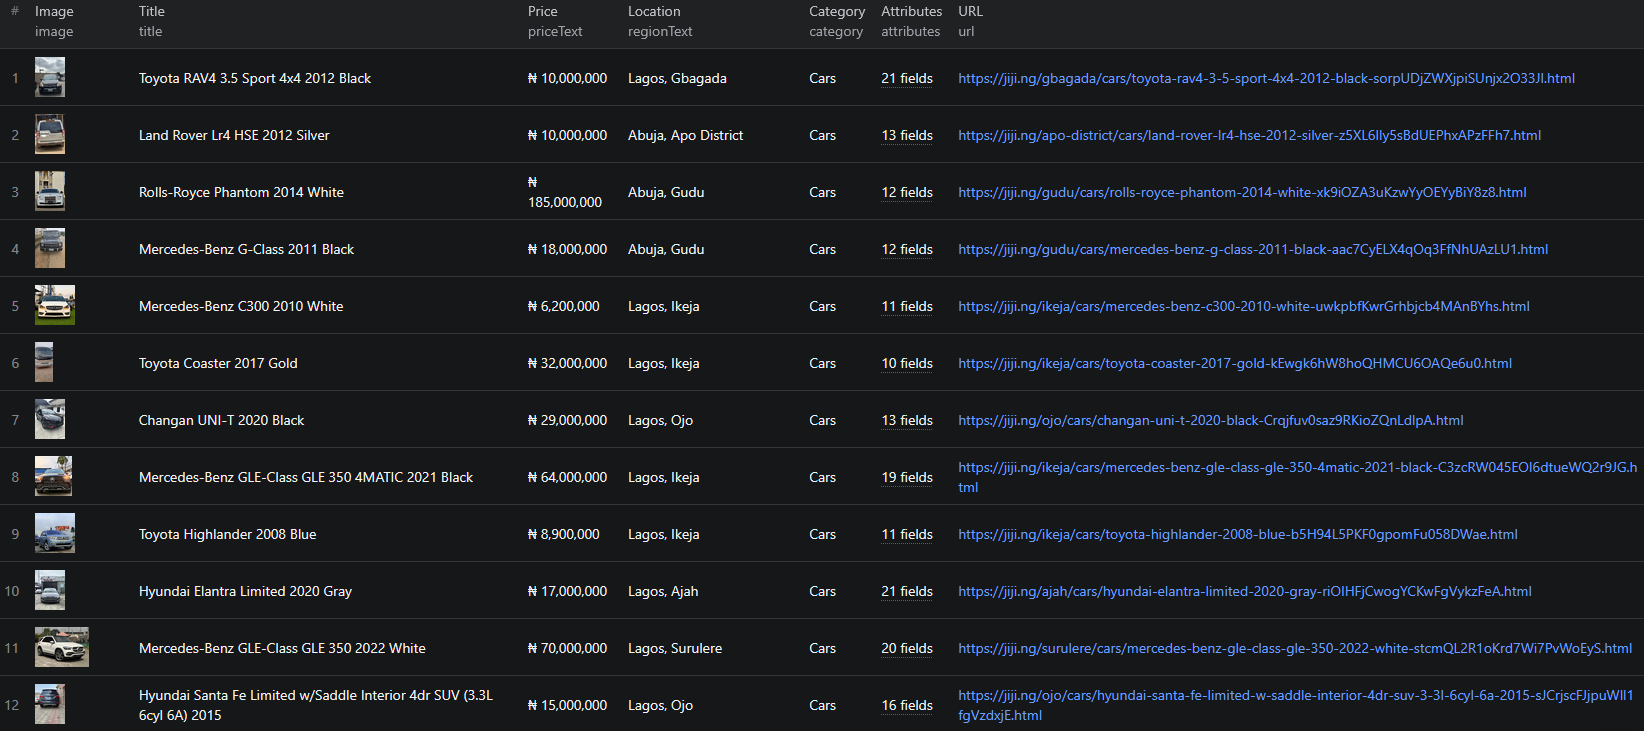Click the location "Lagos, Gbagada"
1644x731 pixels.
pyautogui.click(x=677, y=78)
